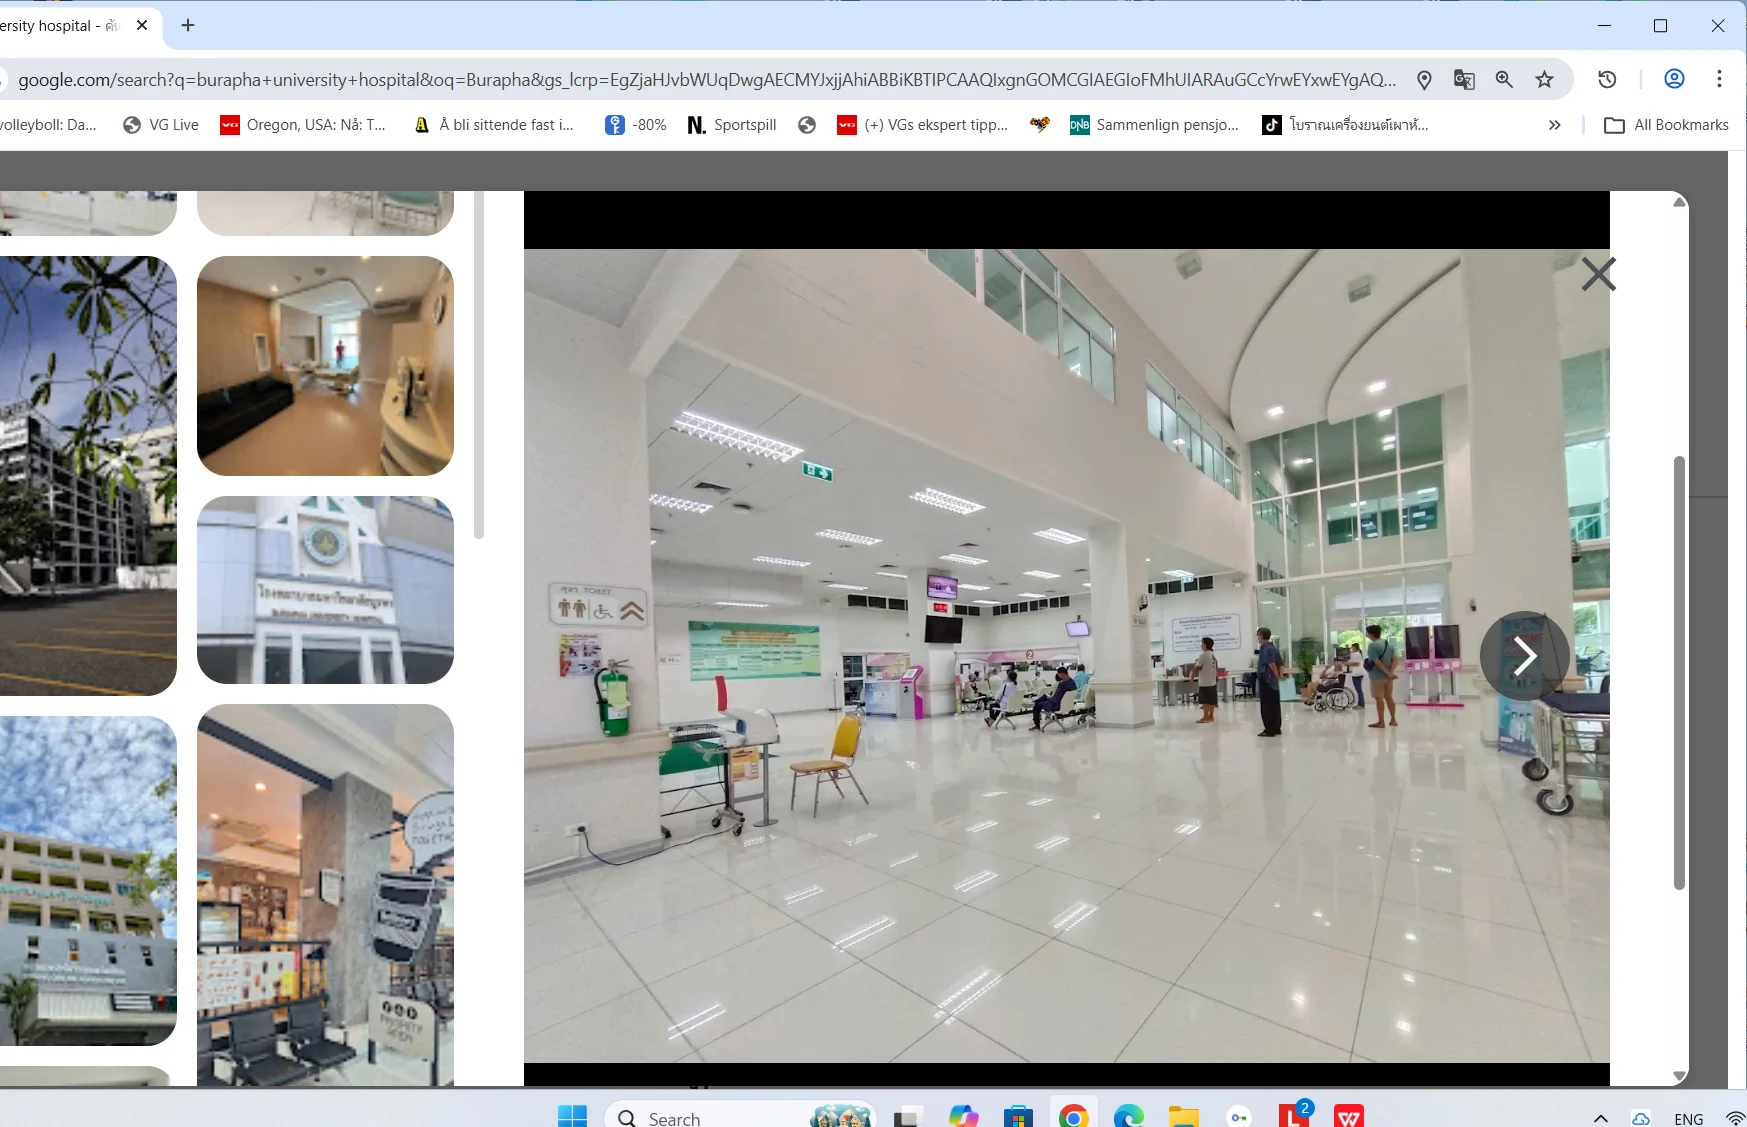Open Chrome's three-dot menu
Viewport: 1747px width, 1127px height.
pos(1720,79)
